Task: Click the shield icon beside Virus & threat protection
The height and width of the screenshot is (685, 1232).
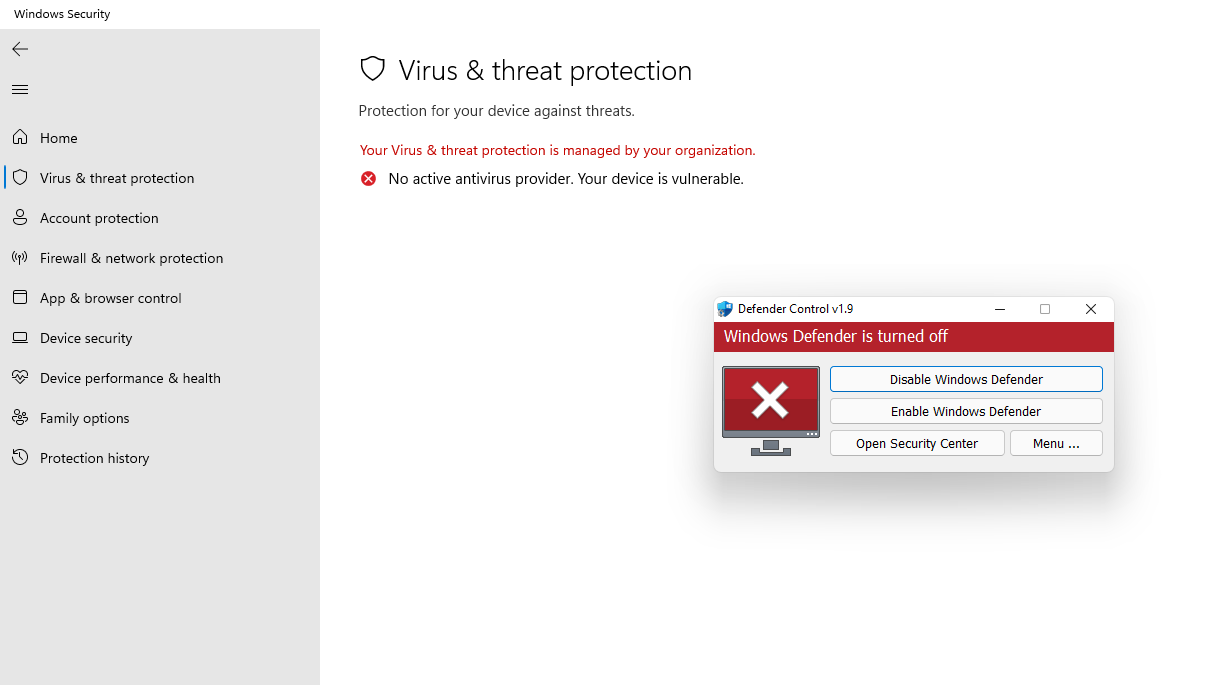Action: point(20,177)
